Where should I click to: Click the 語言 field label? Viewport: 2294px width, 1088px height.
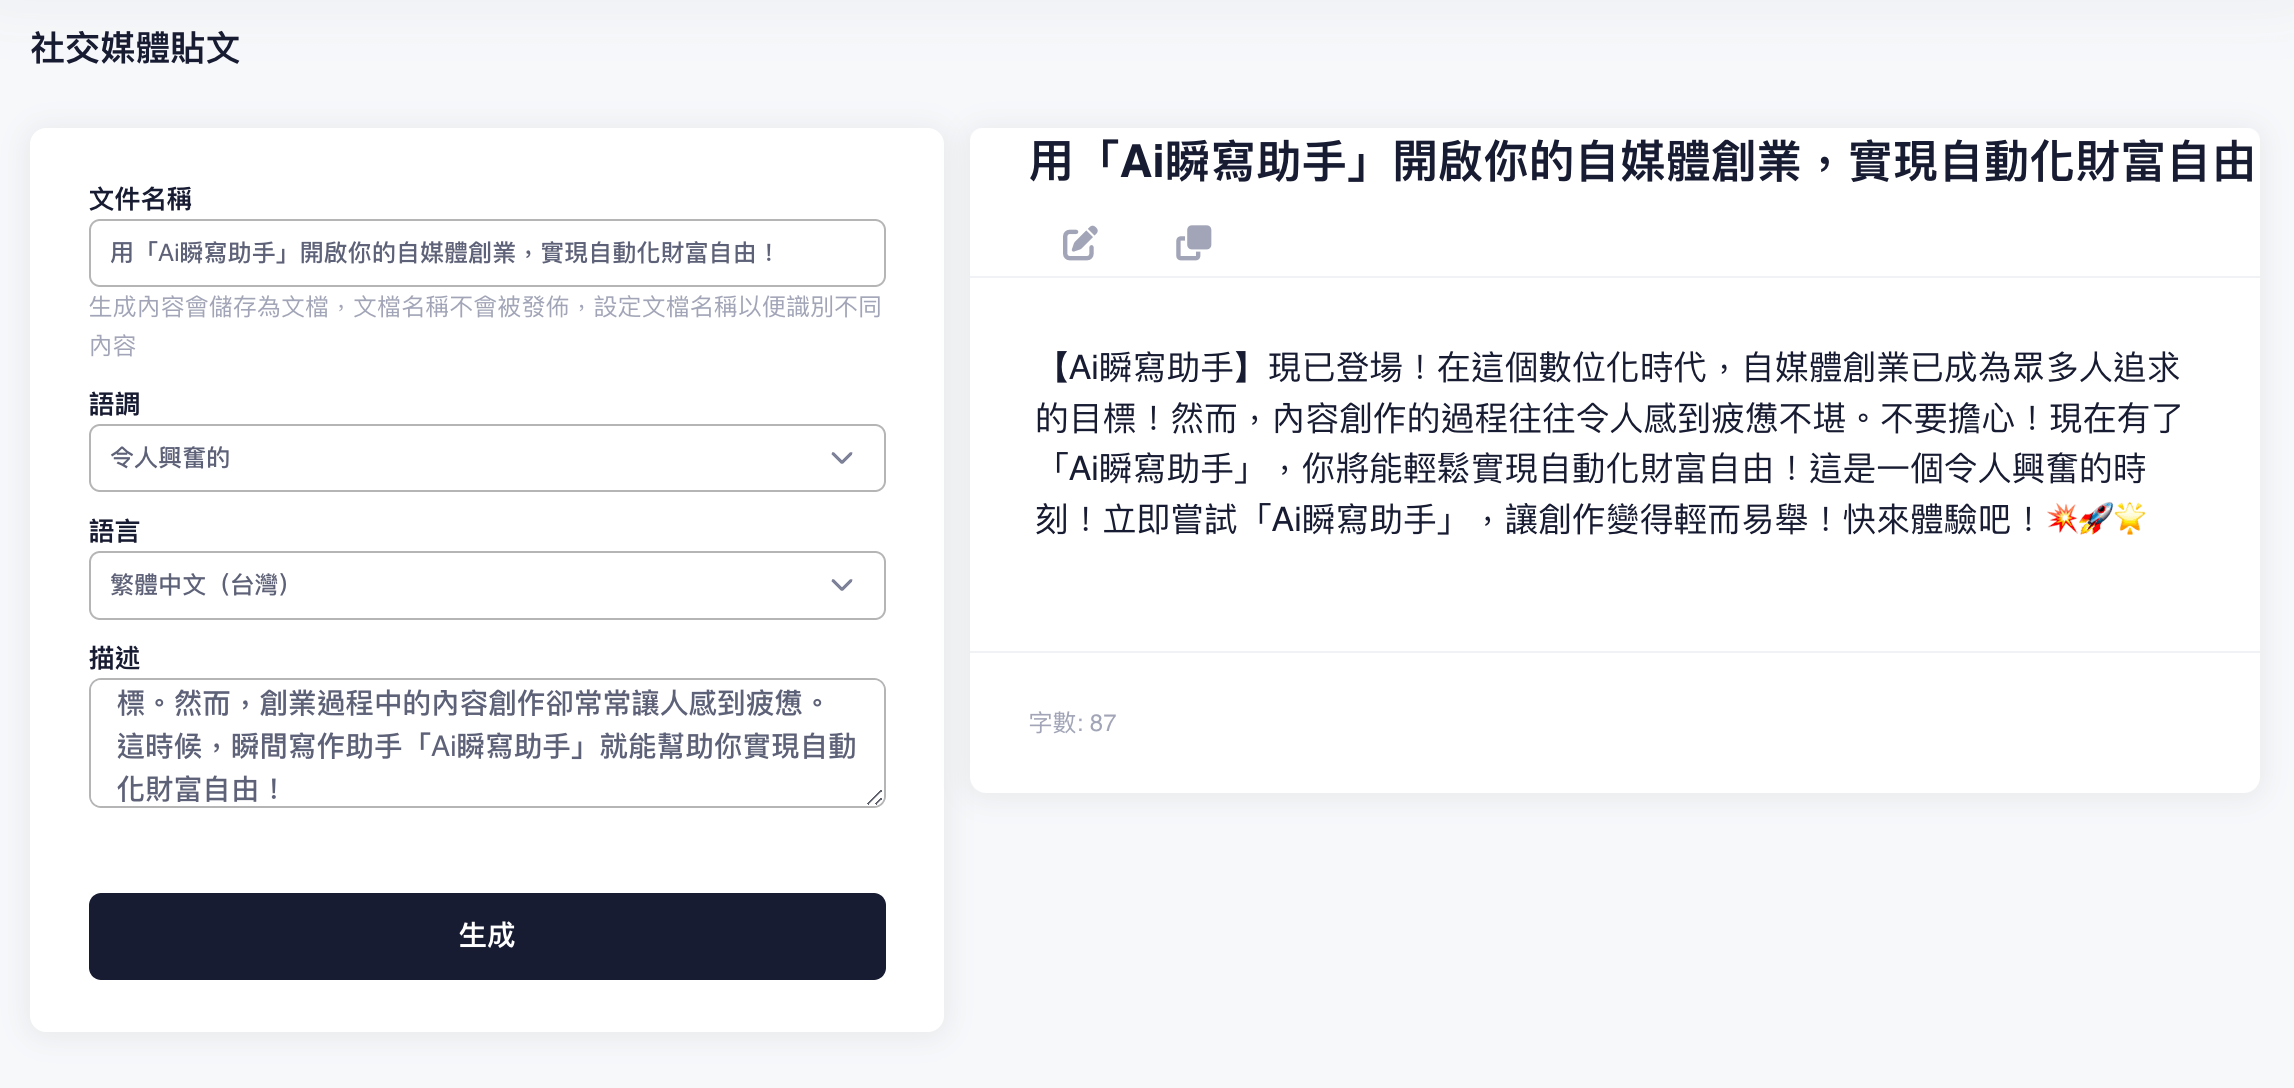tap(114, 531)
